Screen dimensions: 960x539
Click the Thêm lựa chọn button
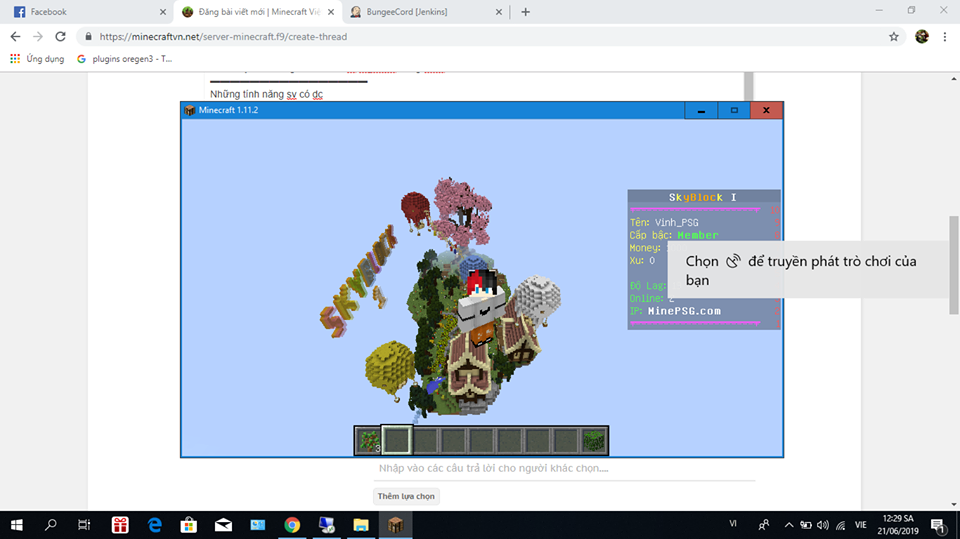[406, 496]
